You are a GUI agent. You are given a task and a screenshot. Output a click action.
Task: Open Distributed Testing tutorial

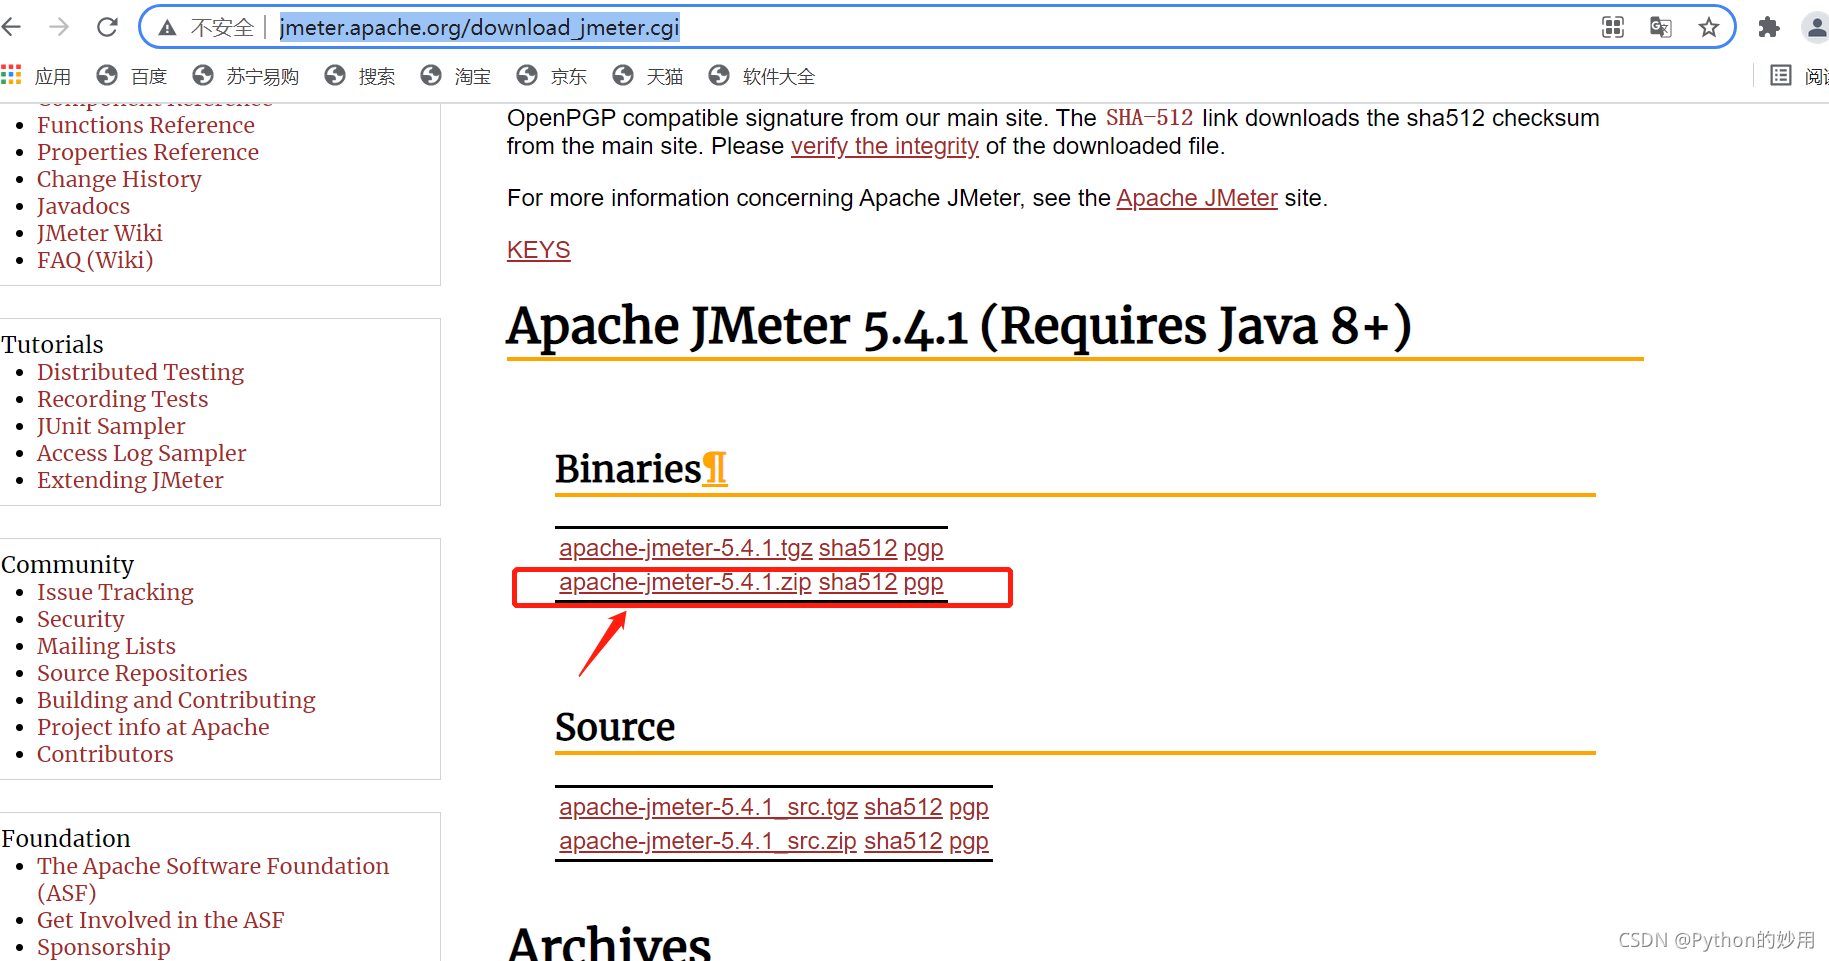point(140,372)
